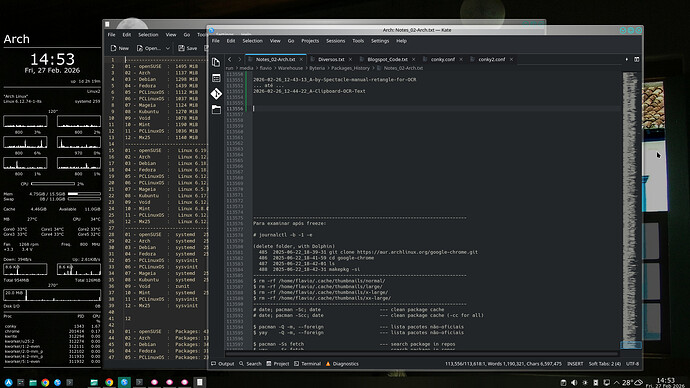Toggle the Project tool view
Viewport: 690px width, 388px height.
(x=278, y=364)
